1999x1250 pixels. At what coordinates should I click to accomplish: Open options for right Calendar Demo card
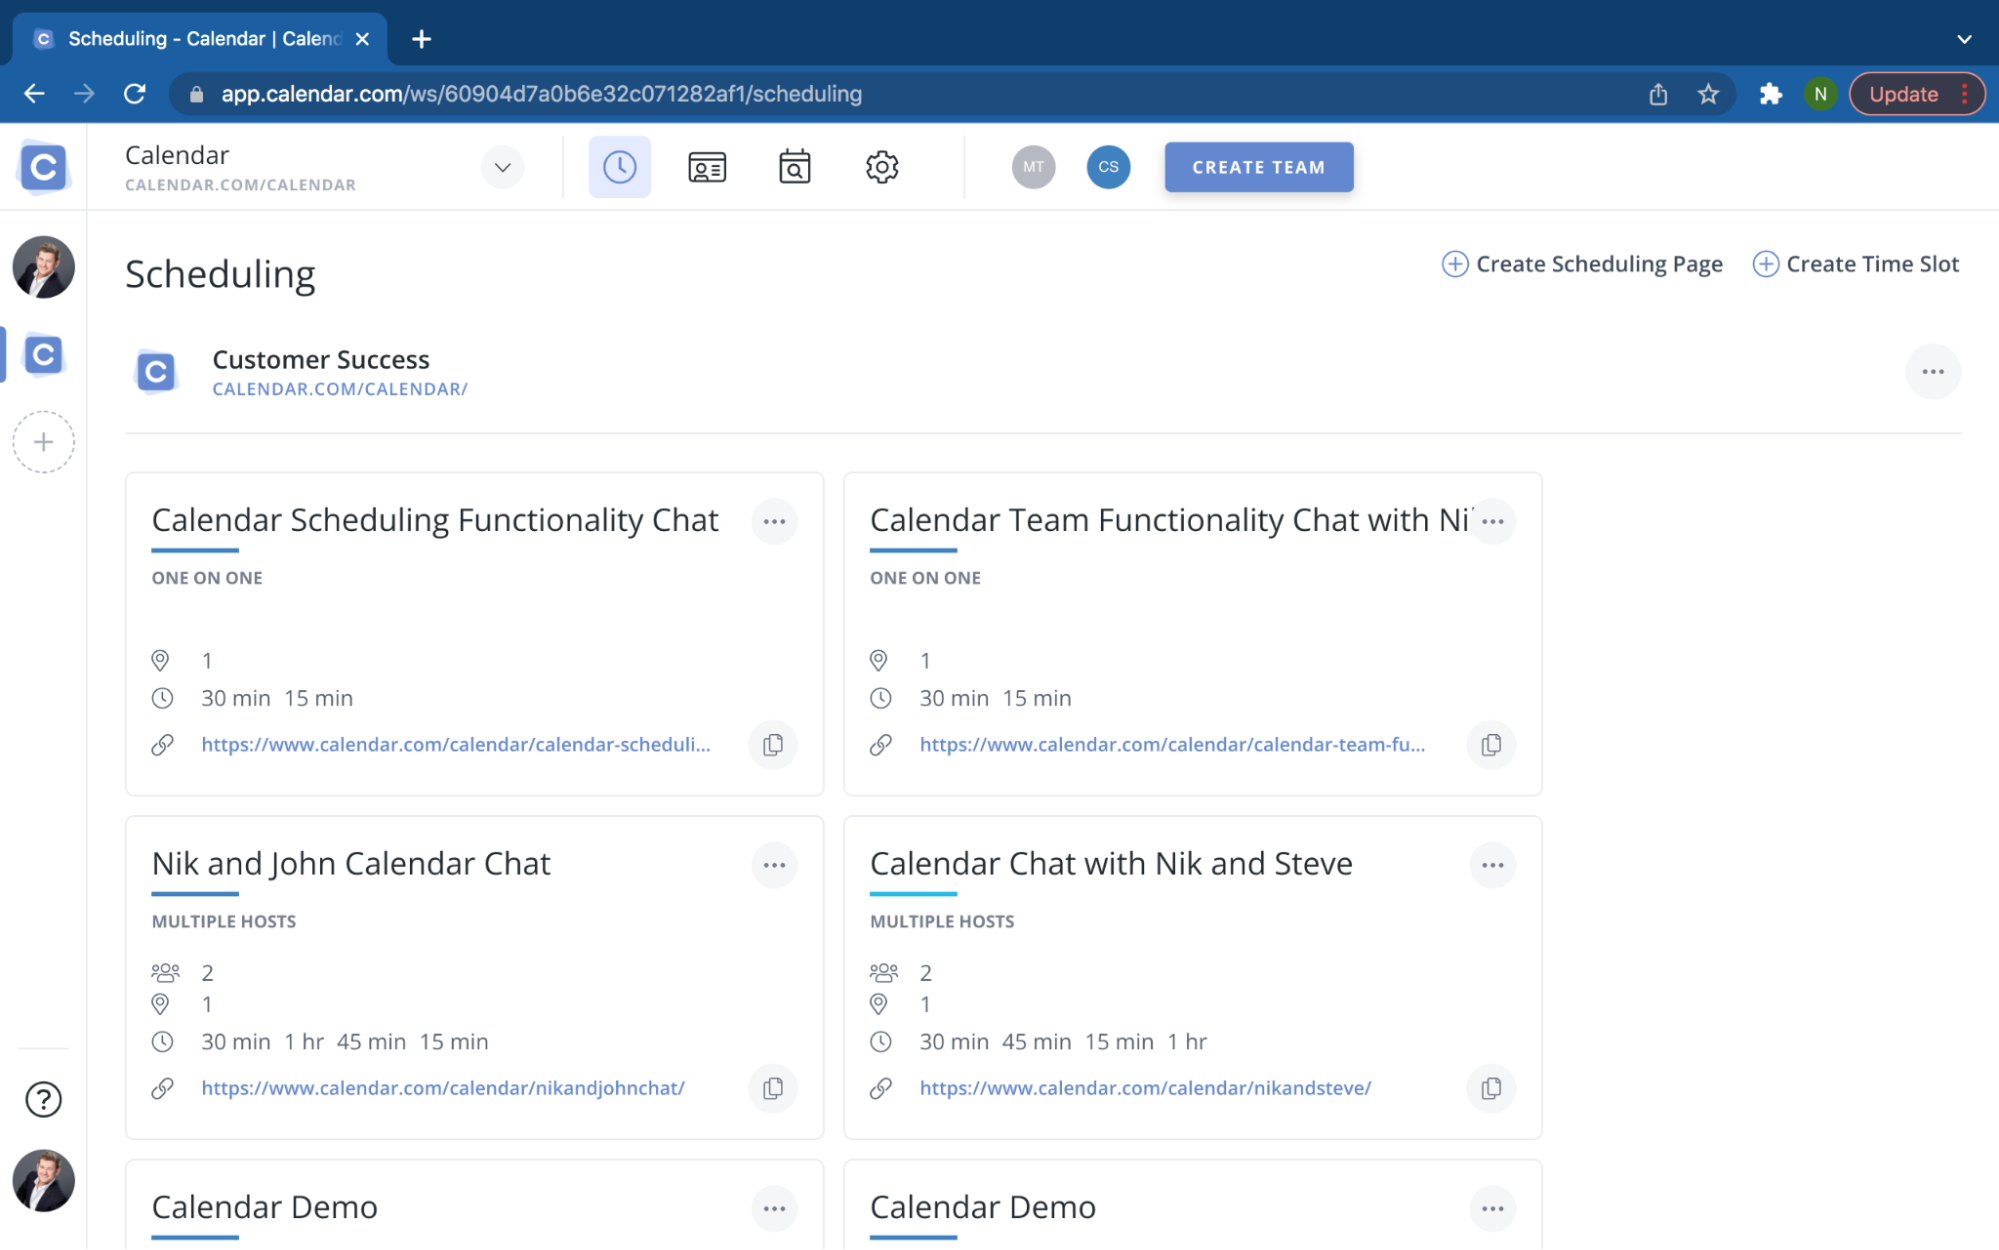(1492, 1208)
